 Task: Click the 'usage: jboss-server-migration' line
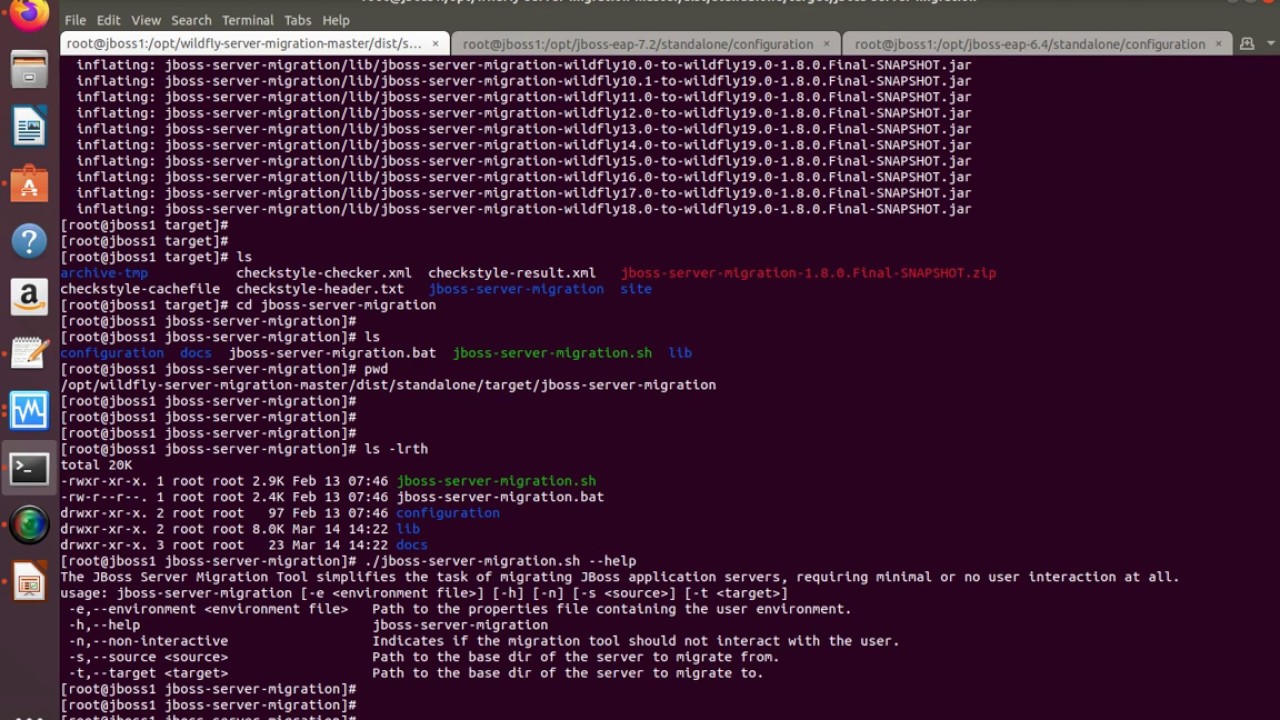424,593
